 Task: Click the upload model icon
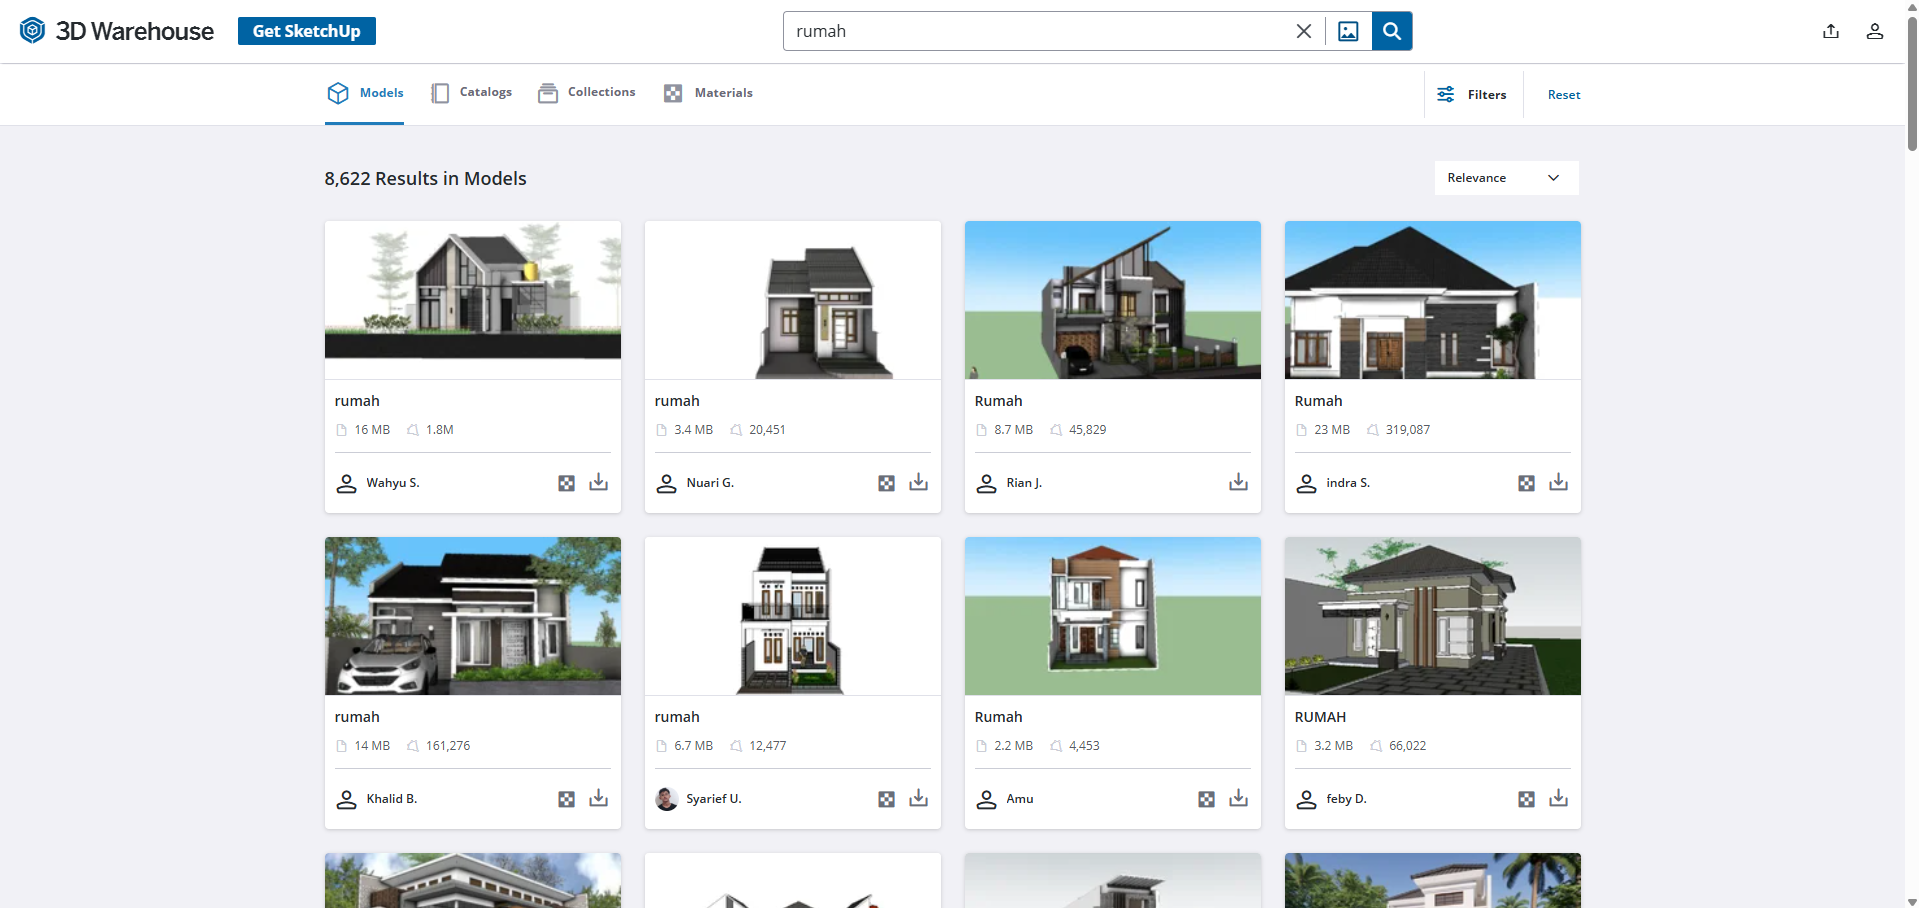click(x=1830, y=31)
